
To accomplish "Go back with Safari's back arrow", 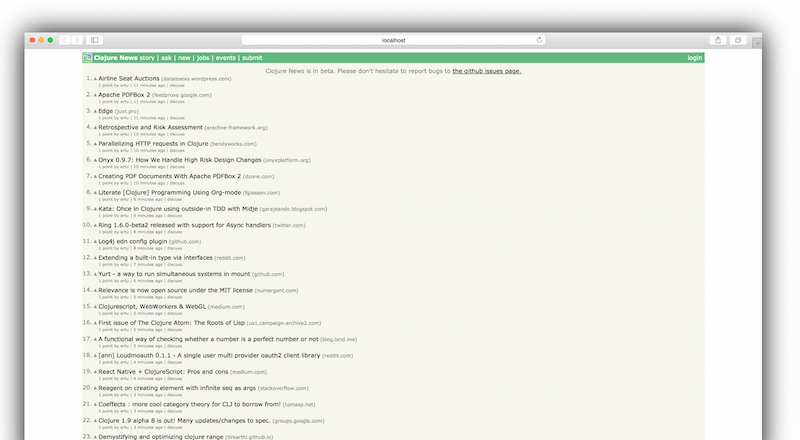I will point(65,40).
